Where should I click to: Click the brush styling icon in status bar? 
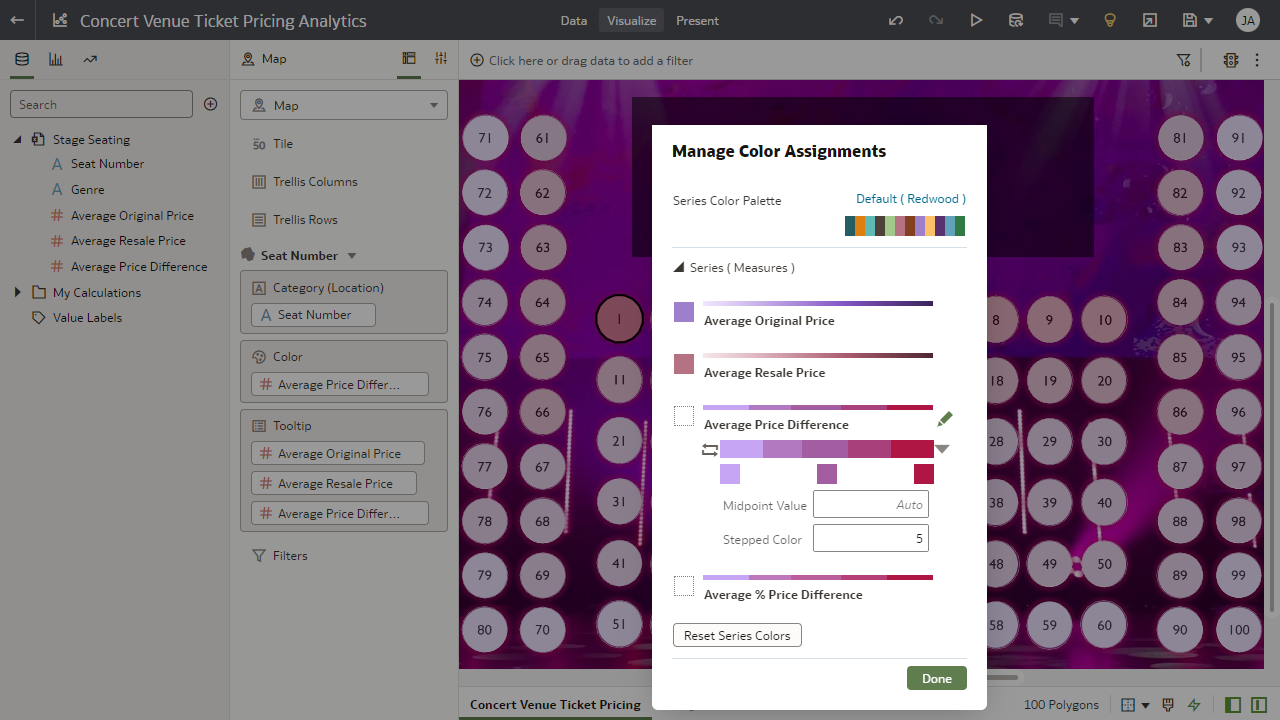1167,704
